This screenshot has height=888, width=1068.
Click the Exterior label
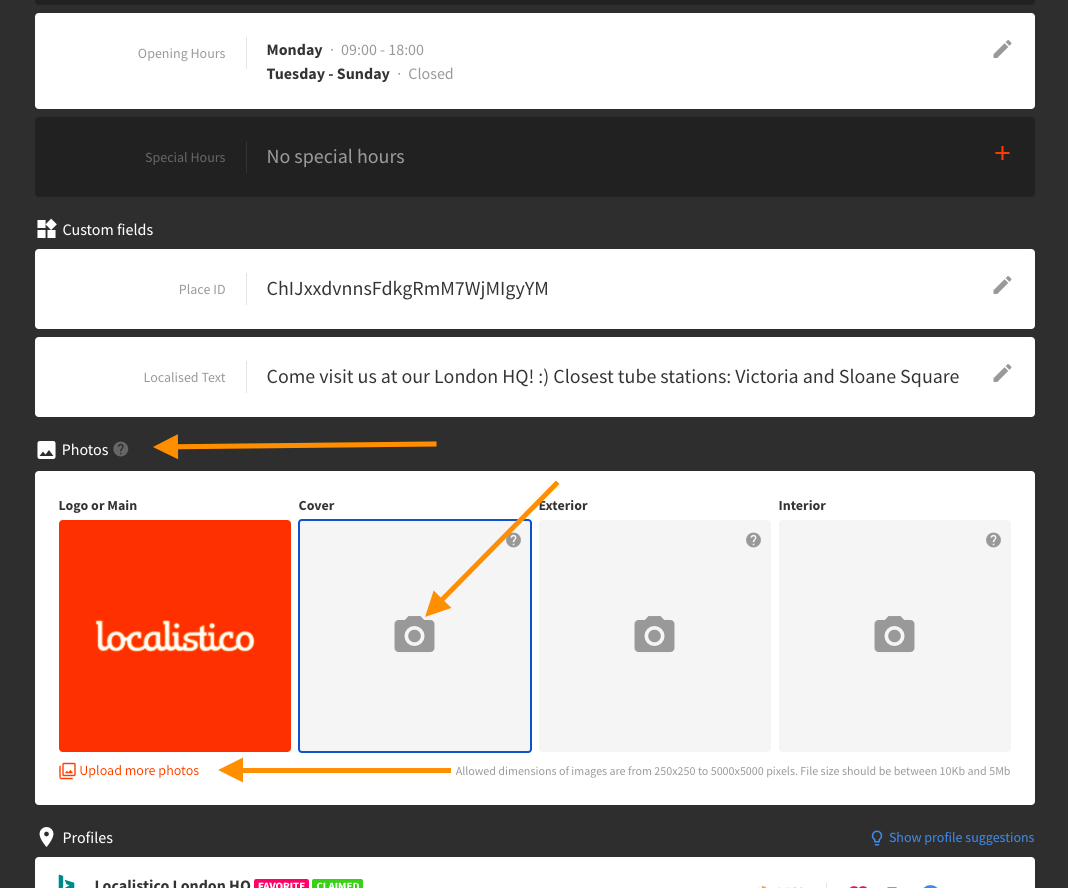coord(563,505)
